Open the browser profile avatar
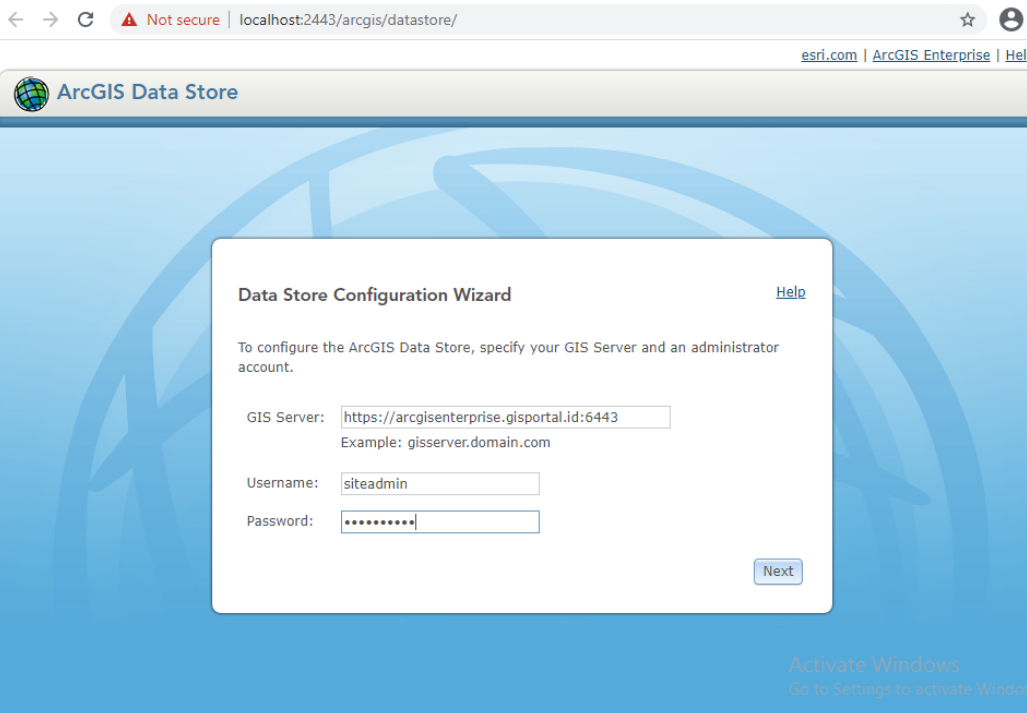Screen dimensions: 1027x713 (x=1011, y=20)
